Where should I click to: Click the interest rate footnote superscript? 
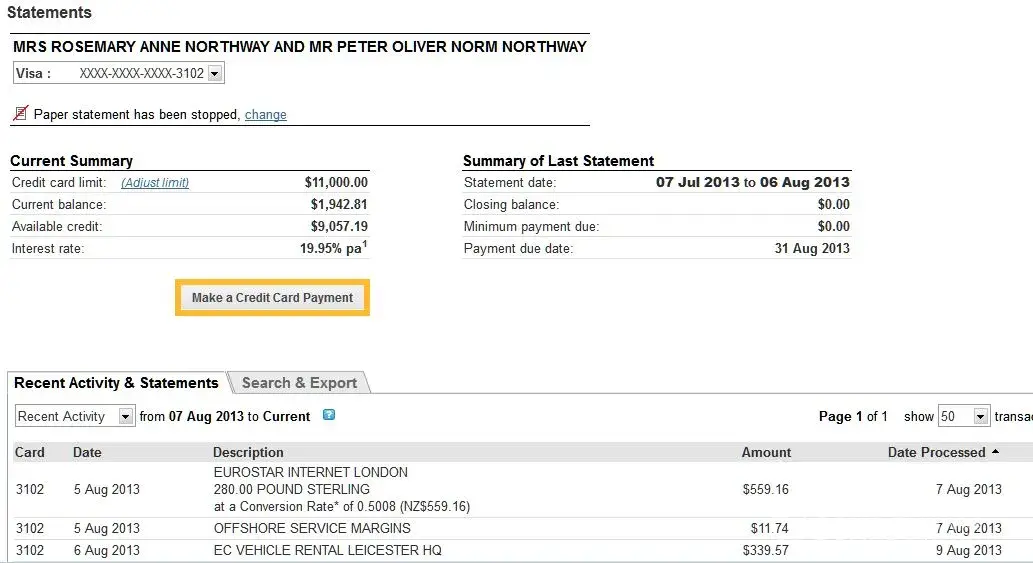(365, 243)
